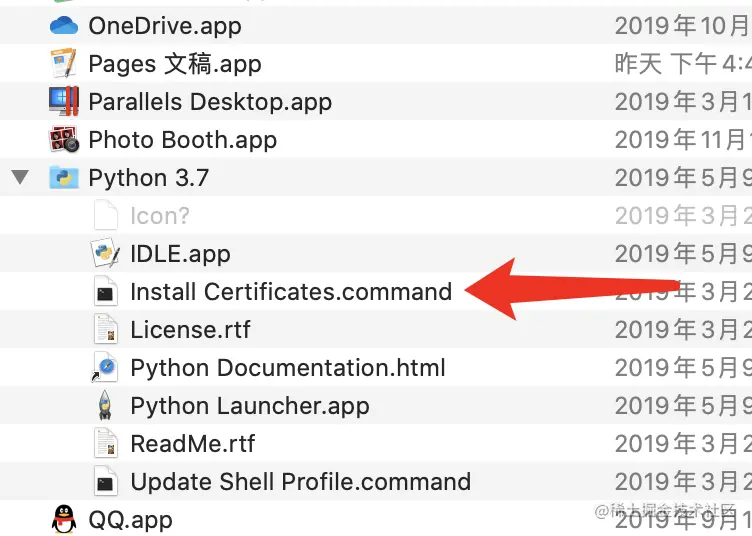
Task: Click the OneDrive.app modified date
Action: tap(683, 26)
